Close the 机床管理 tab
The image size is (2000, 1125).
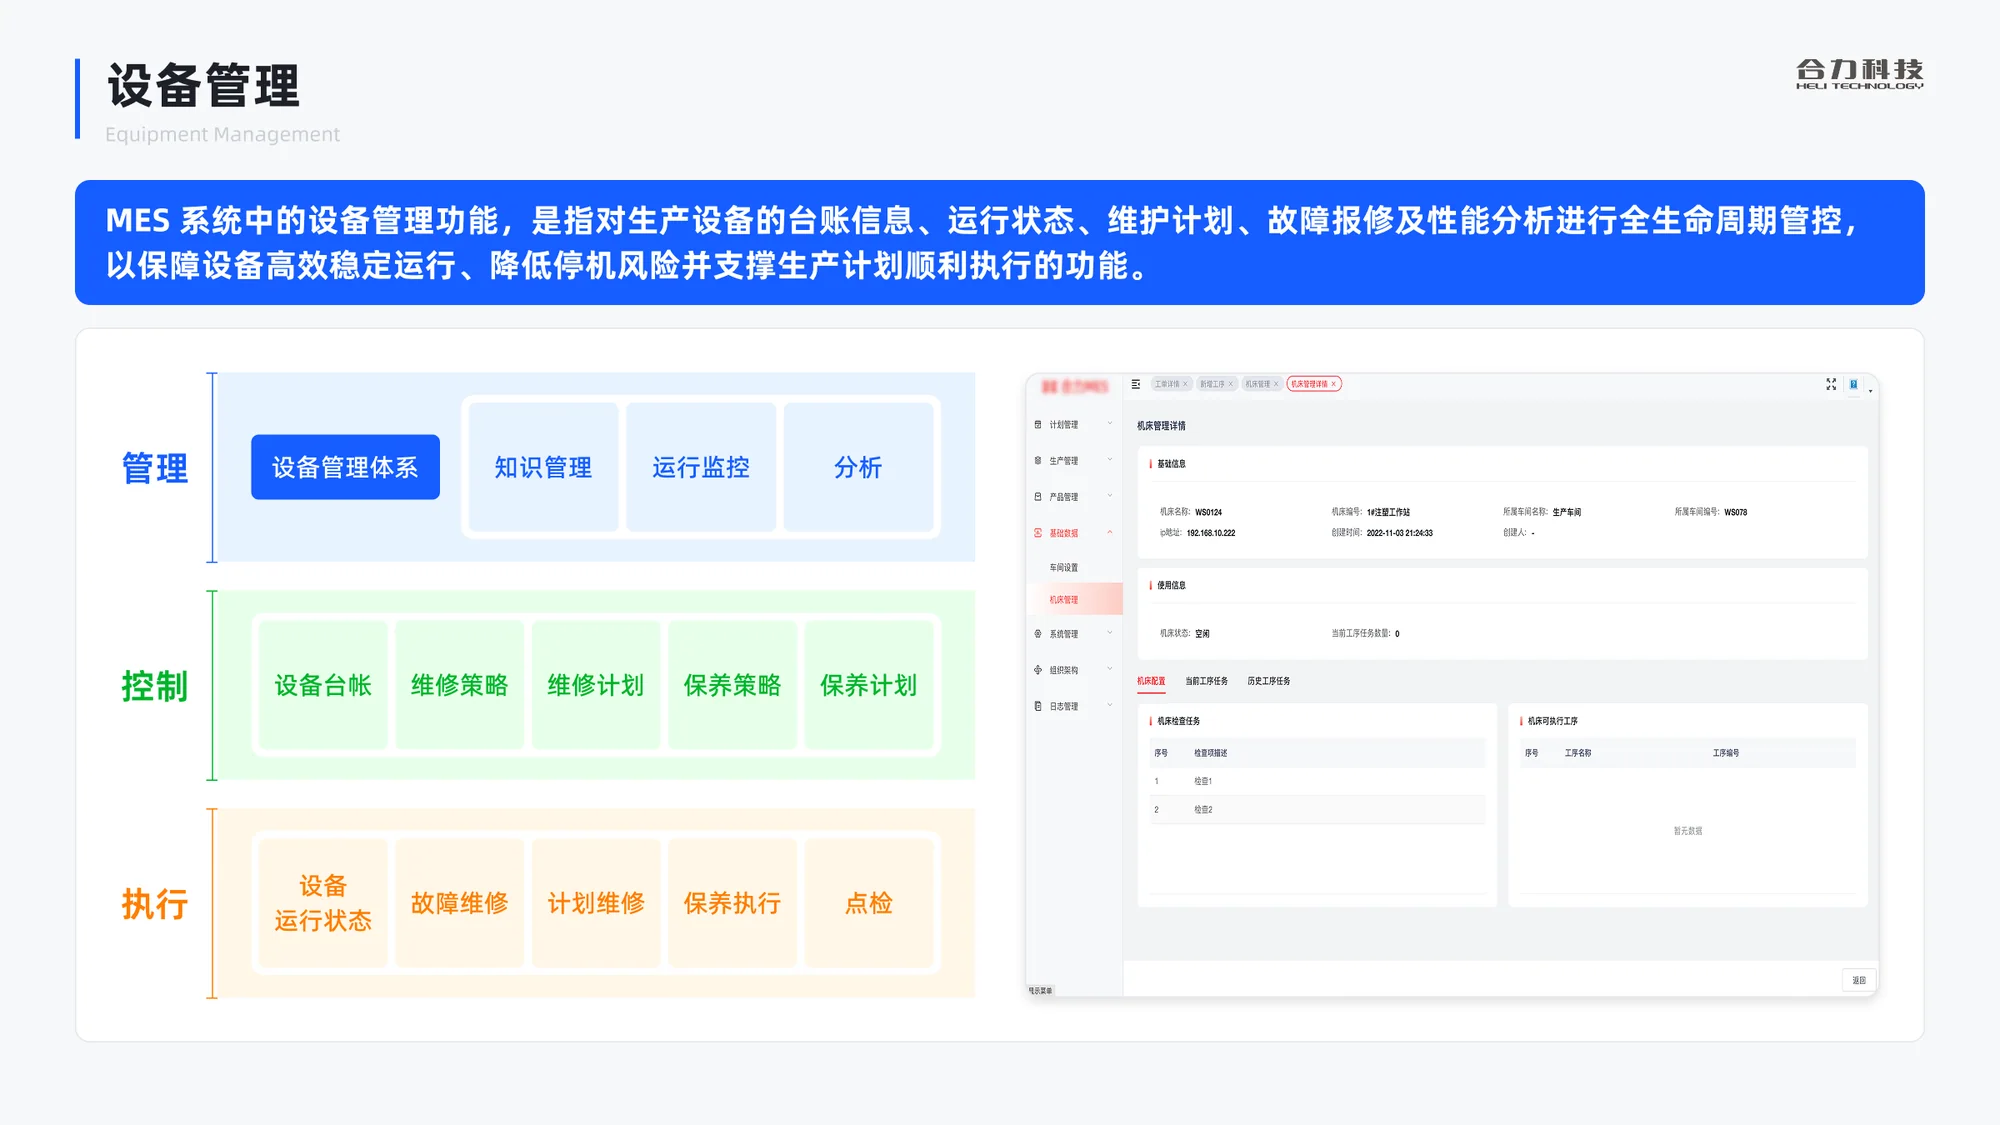[1276, 384]
